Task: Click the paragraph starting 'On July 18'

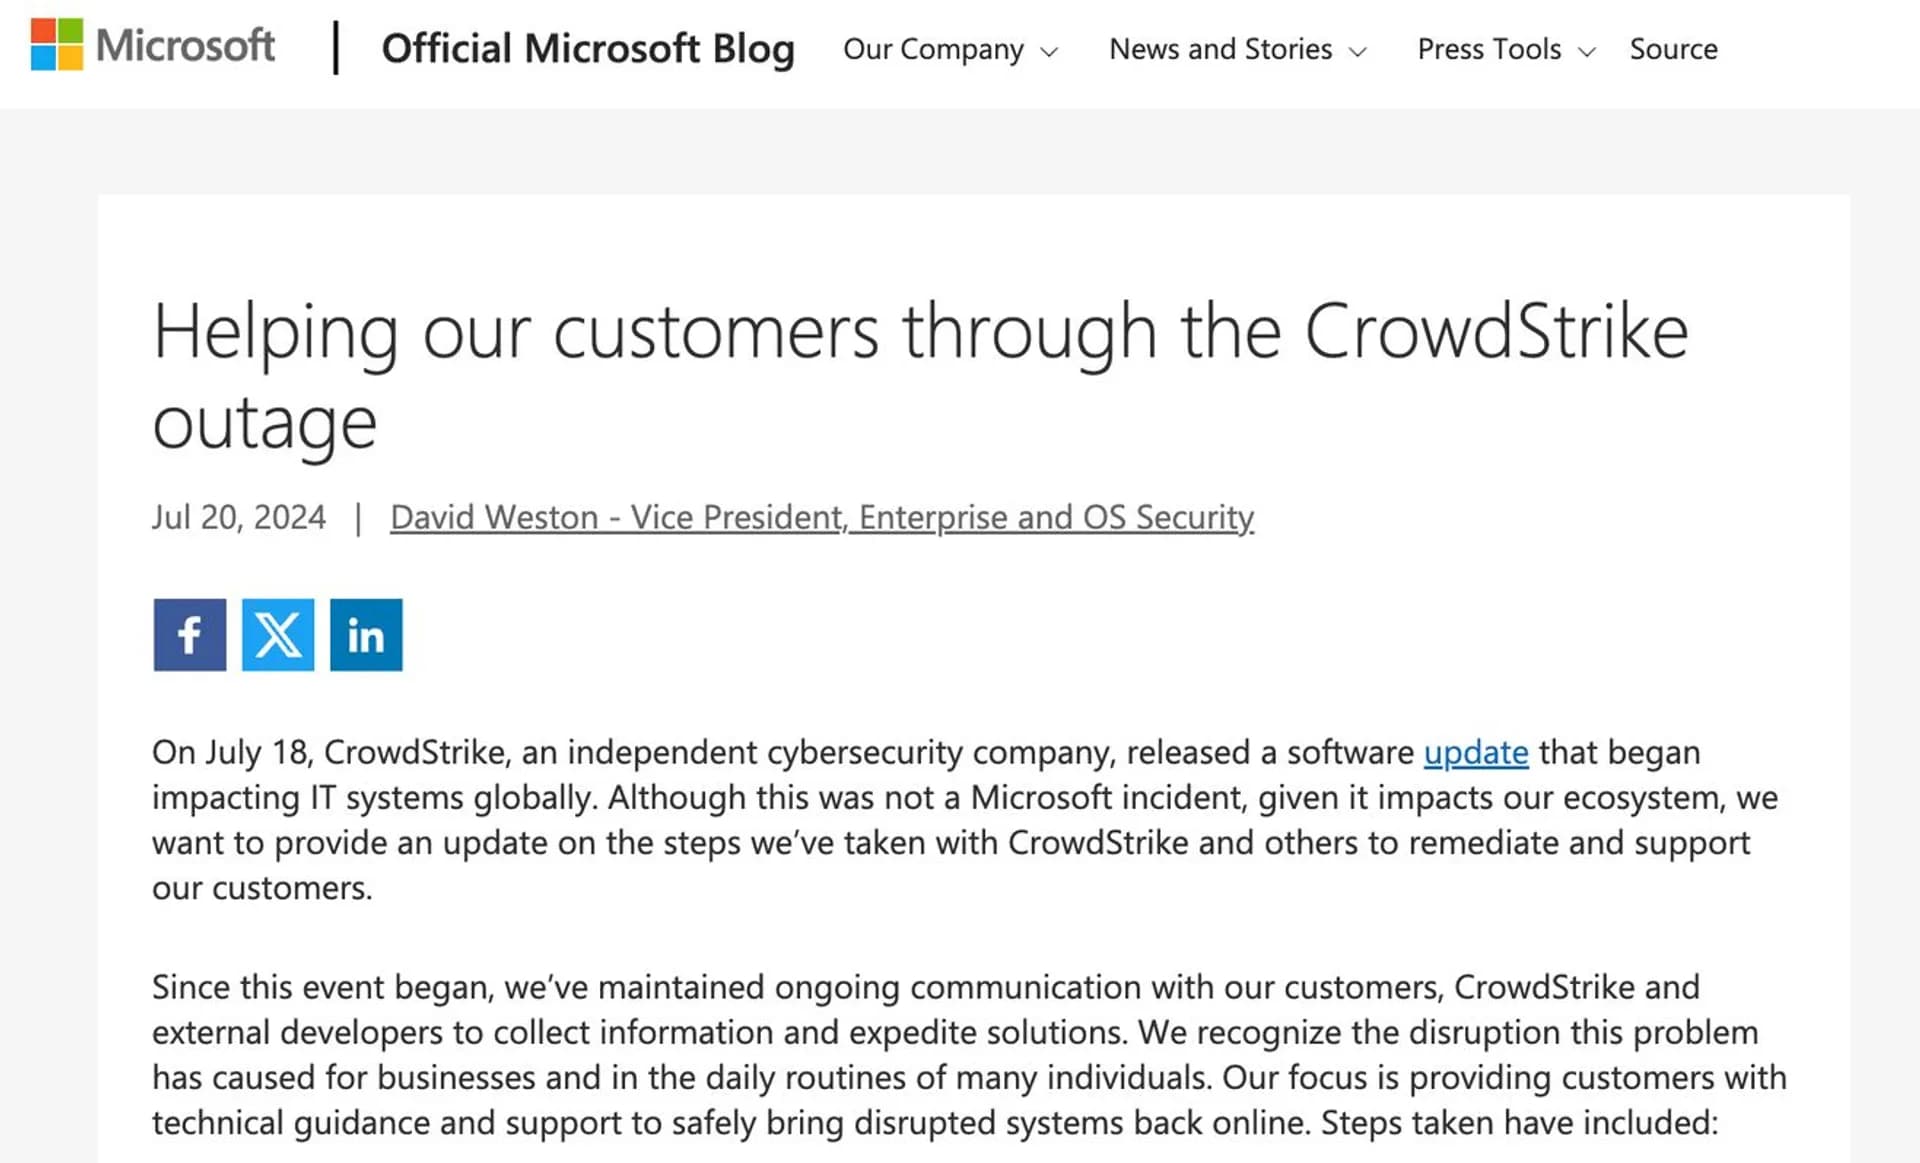Action: tap(965, 820)
